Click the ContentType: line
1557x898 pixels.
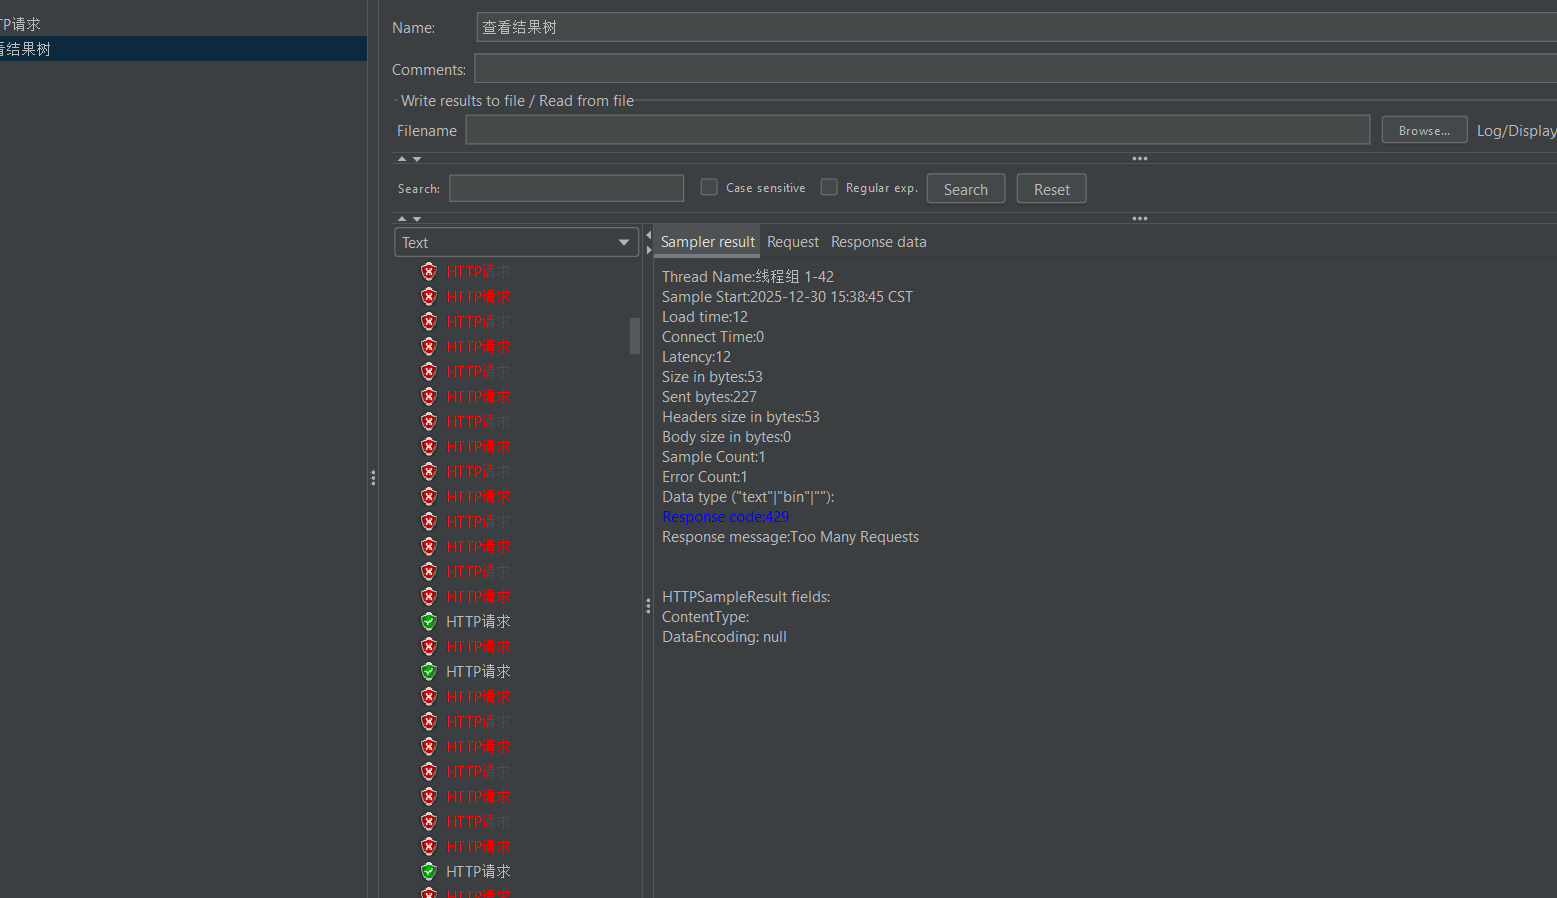click(x=705, y=617)
